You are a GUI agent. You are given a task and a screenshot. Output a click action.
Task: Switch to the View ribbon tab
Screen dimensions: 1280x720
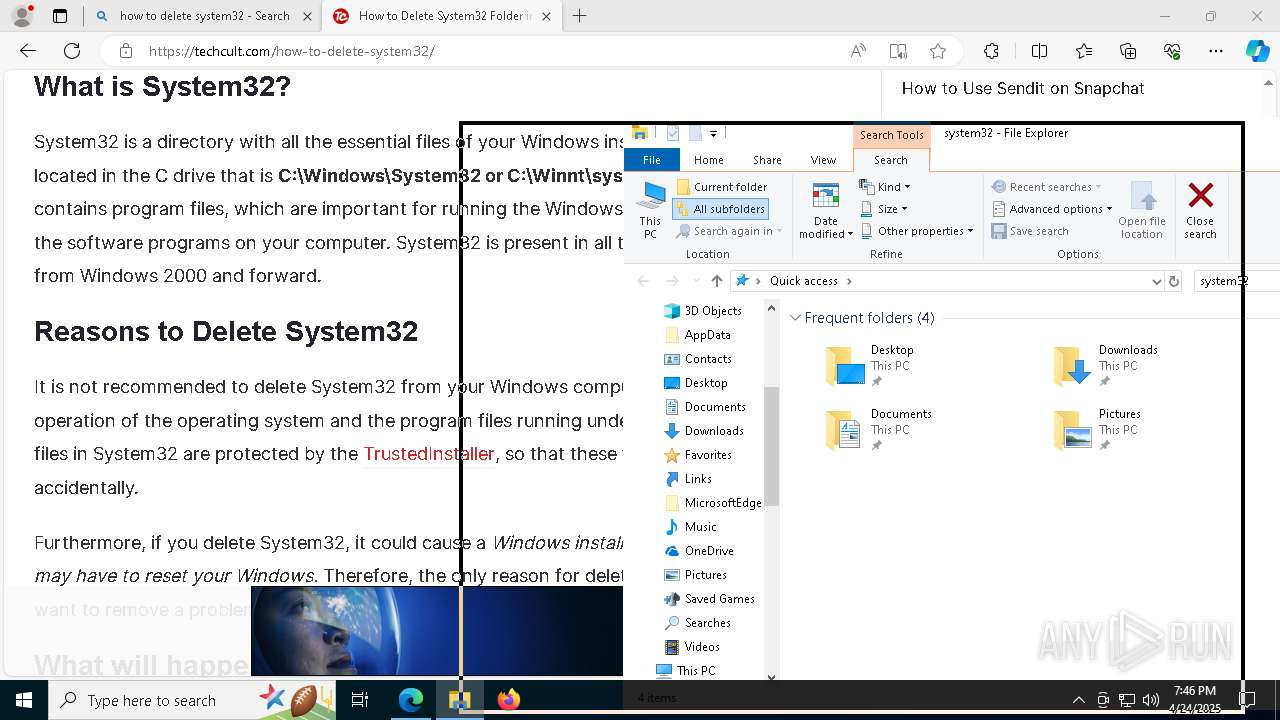(x=823, y=160)
